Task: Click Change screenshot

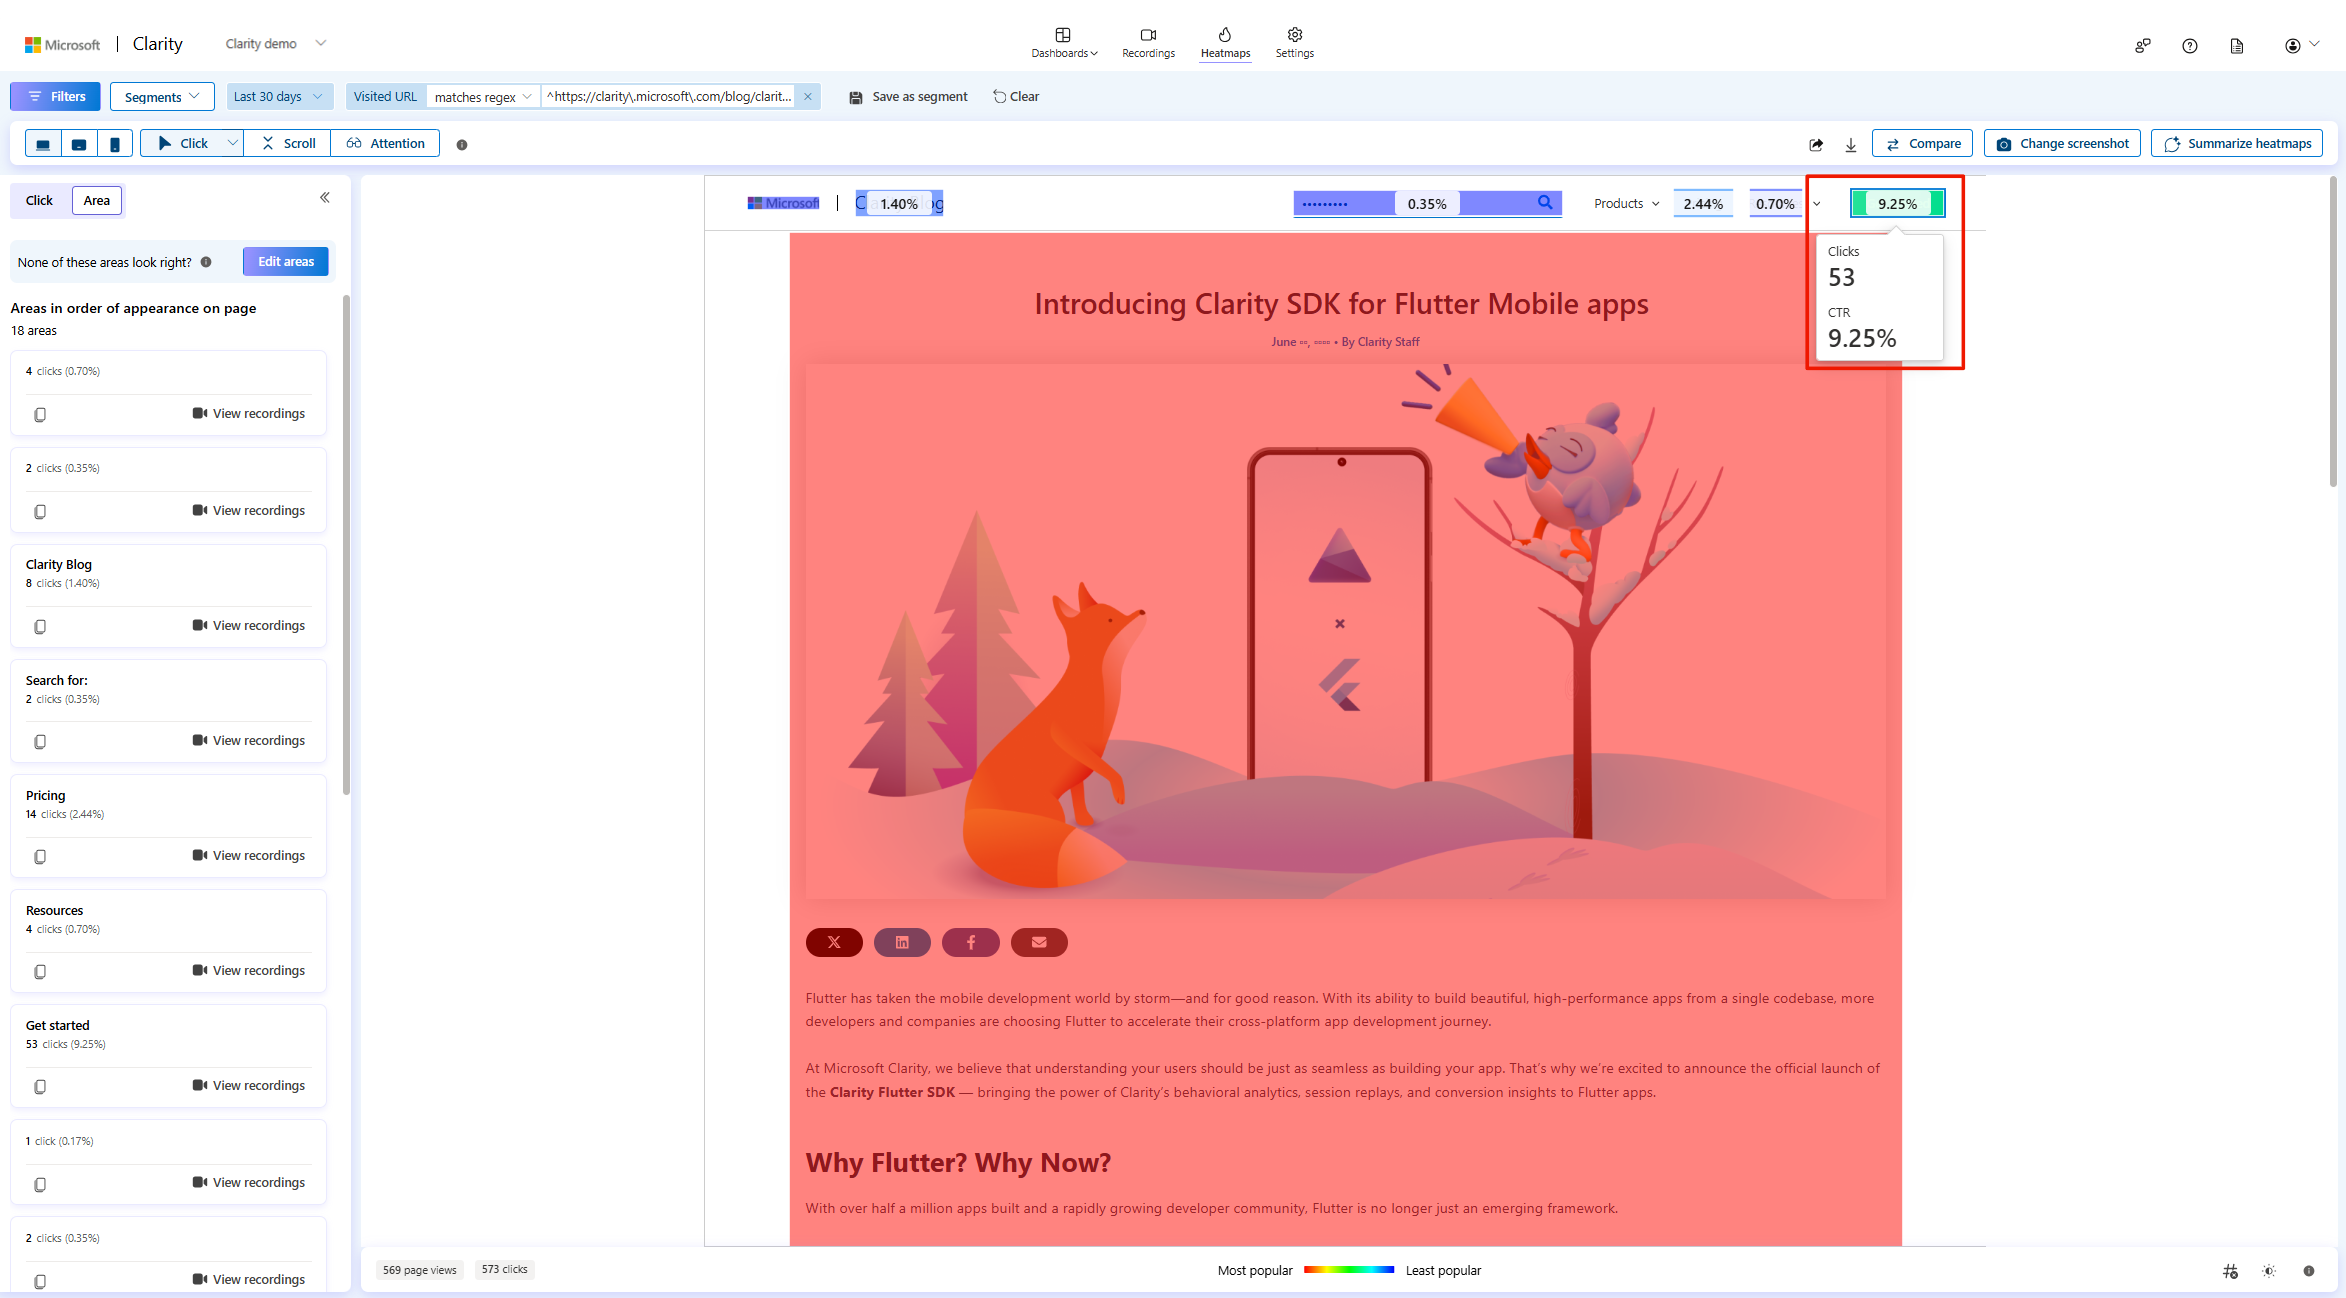Action: pyautogui.click(x=2062, y=144)
